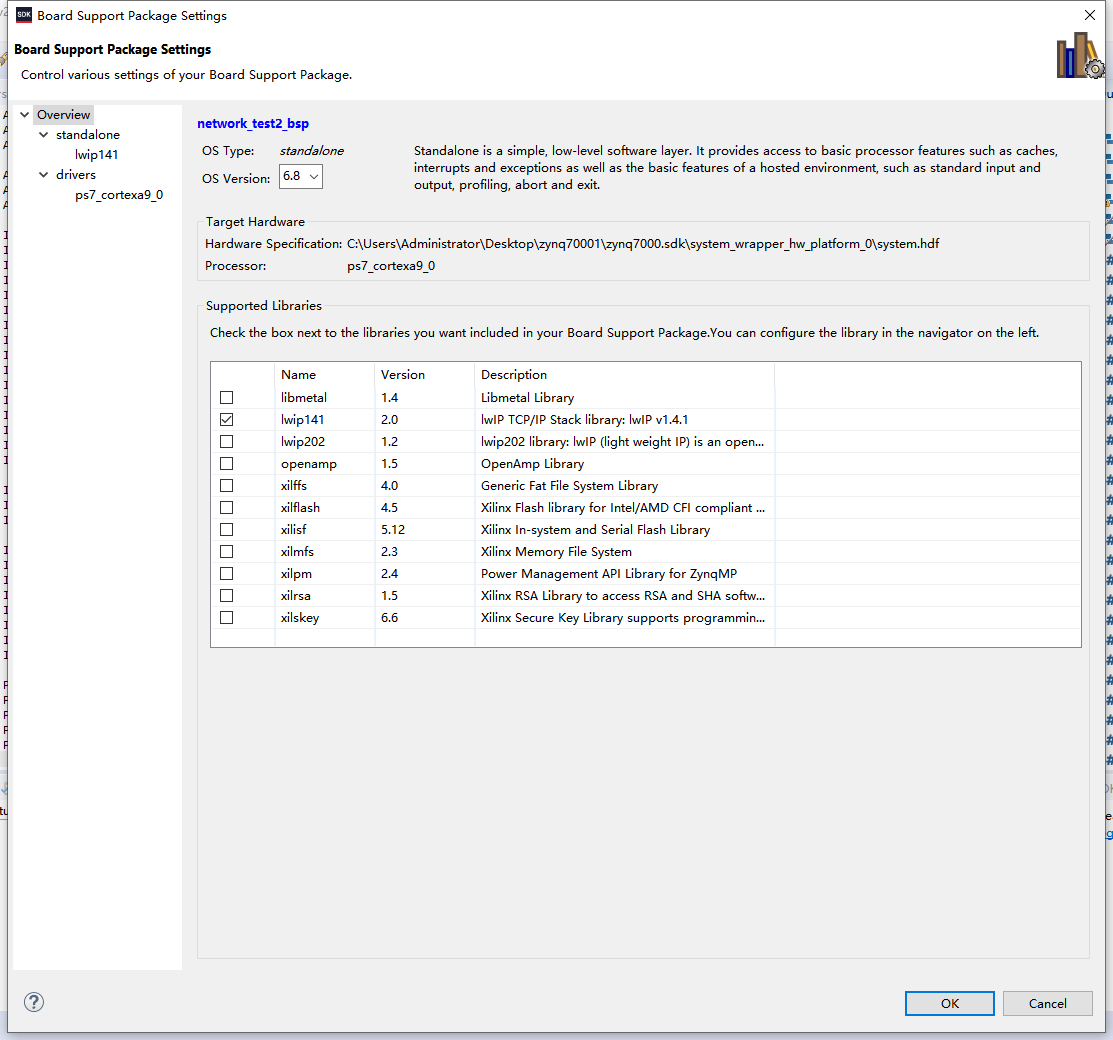Enable the xilrsa library checkbox

coord(226,596)
